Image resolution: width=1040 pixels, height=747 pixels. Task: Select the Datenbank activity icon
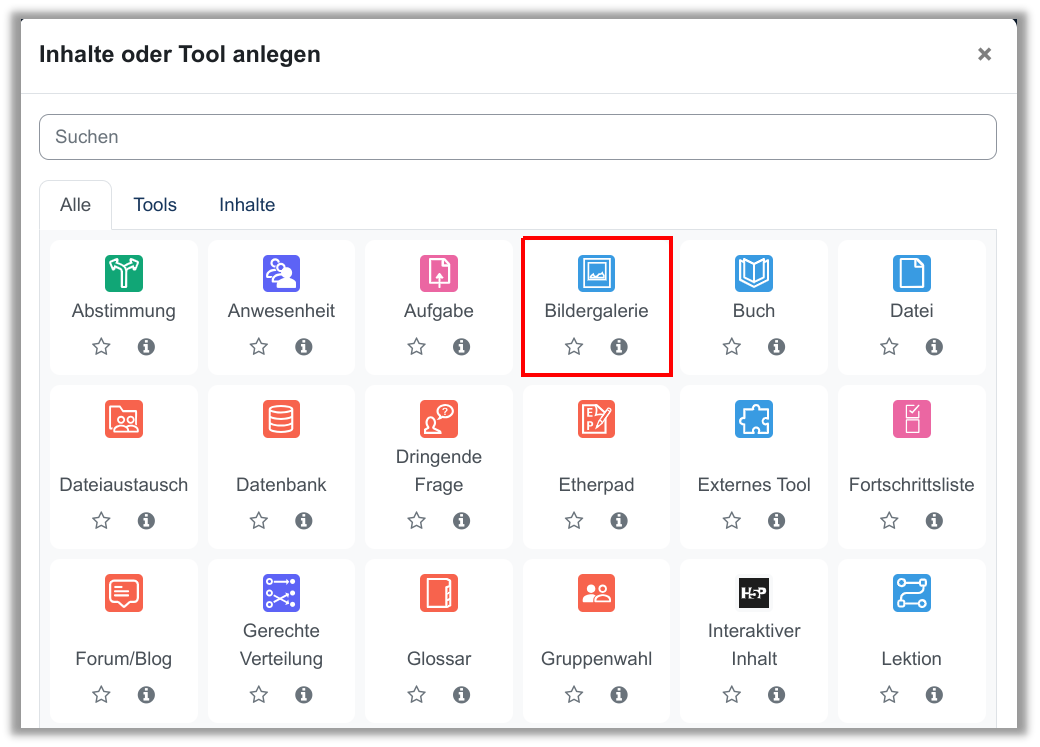281,419
